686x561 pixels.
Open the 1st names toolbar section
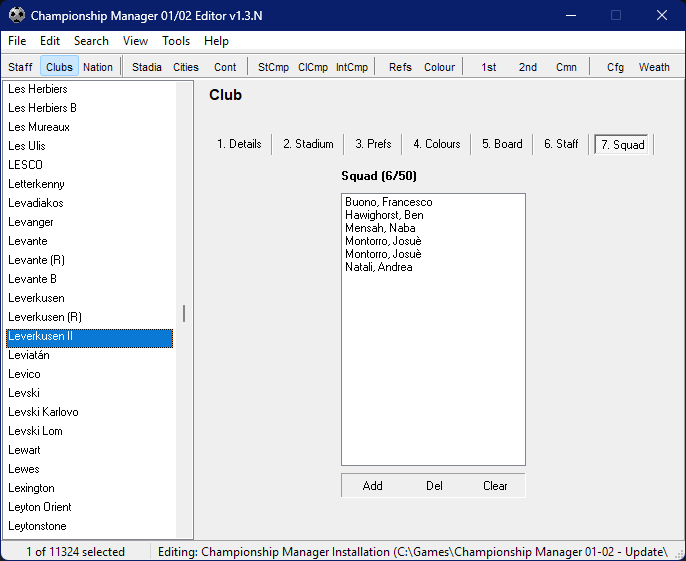click(x=488, y=67)
